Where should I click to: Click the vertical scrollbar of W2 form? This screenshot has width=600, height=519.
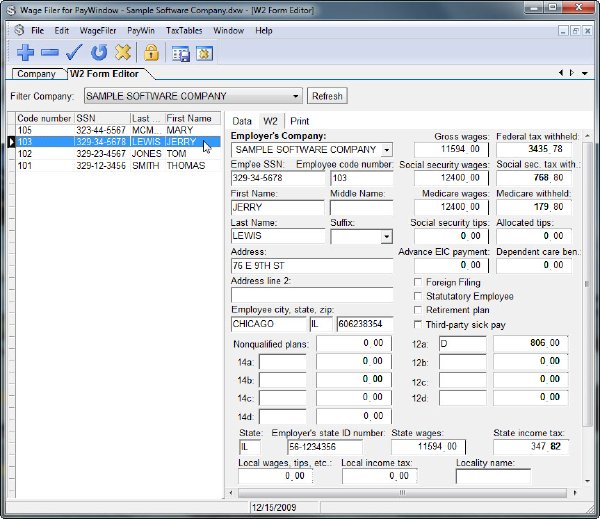(587, 284)
